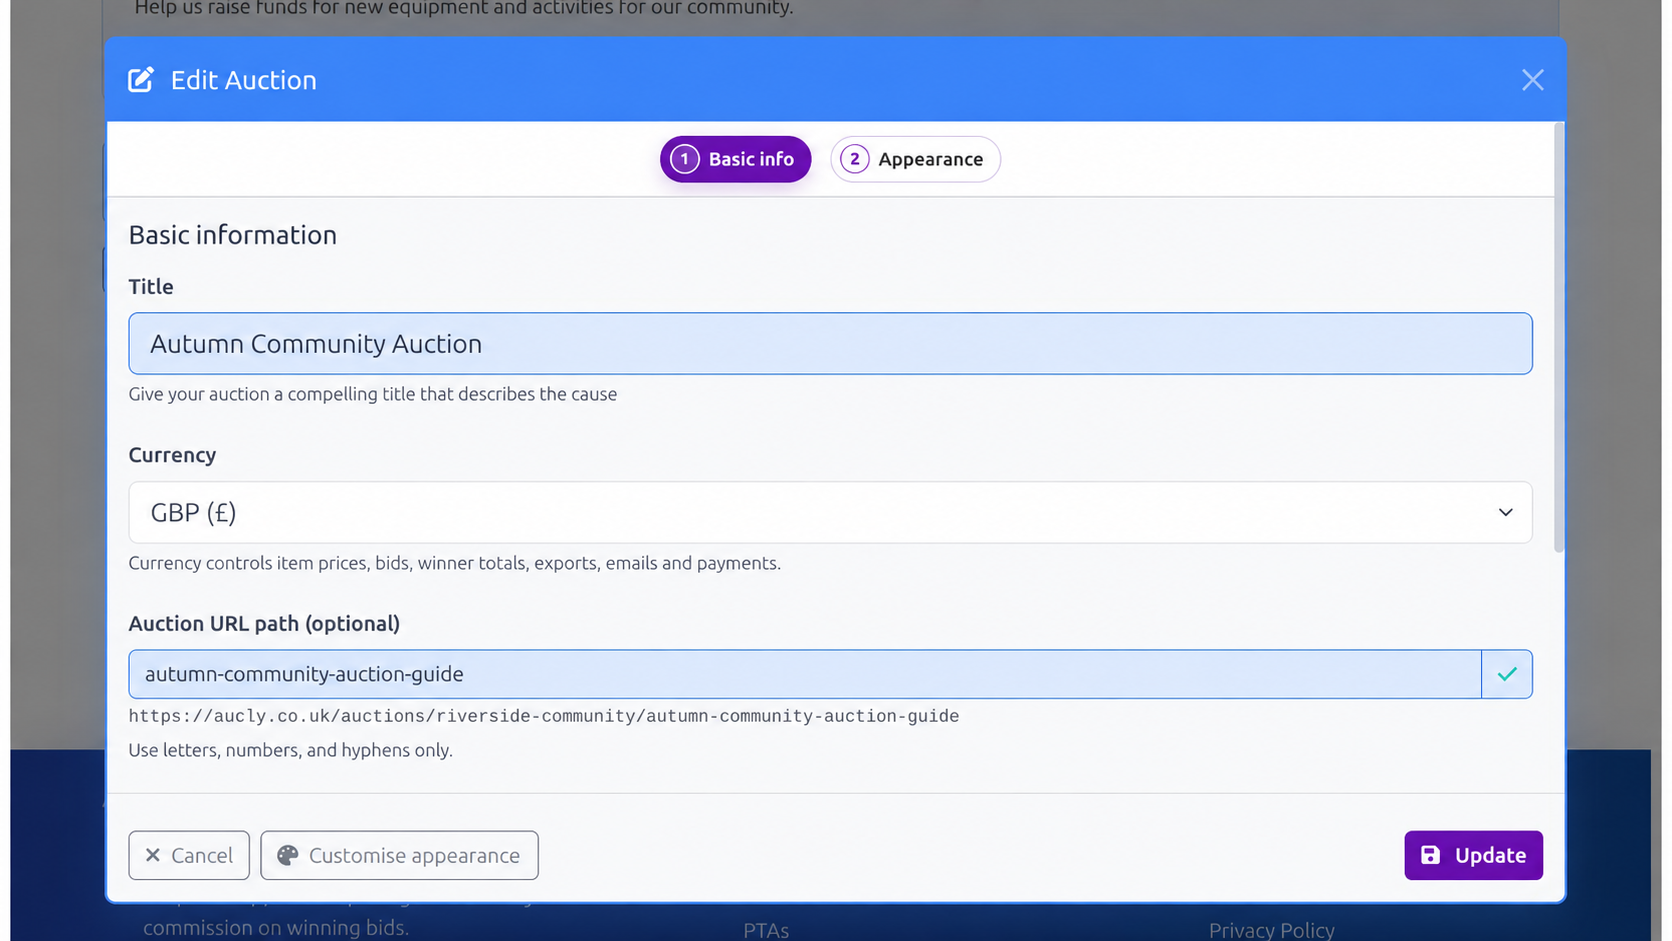The width and height of the screenshot is (1672, 941).
Task: Click the PTAs footer link
Action: (x=766, y=930)
